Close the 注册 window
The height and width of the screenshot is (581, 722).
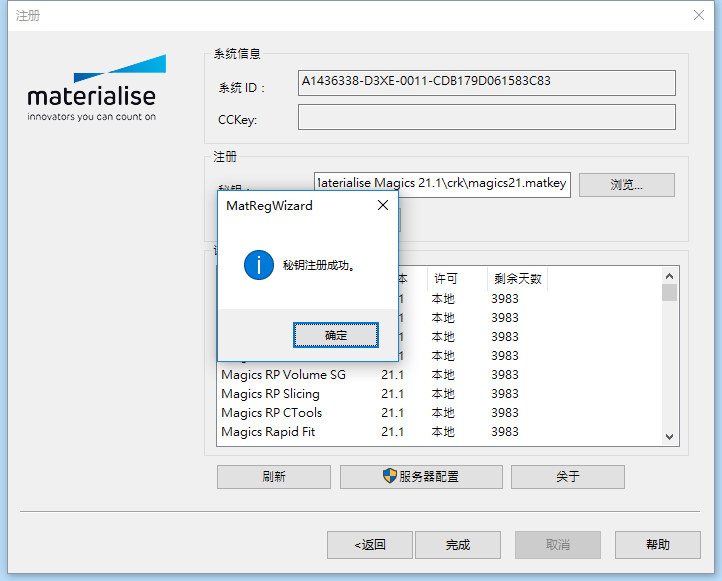point(699,15)
